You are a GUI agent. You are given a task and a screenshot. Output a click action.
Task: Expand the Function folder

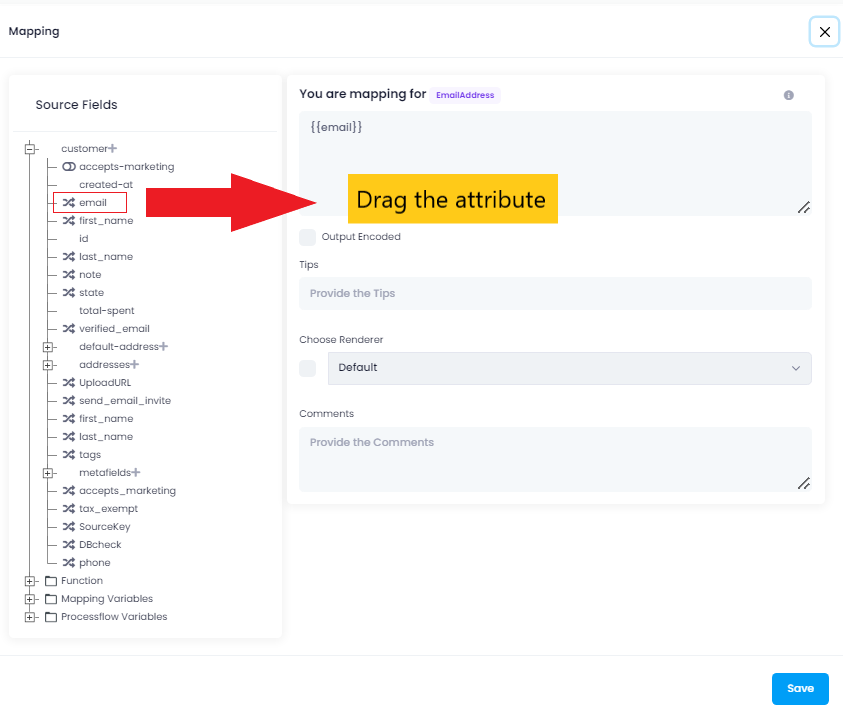(x=30, y=581)
